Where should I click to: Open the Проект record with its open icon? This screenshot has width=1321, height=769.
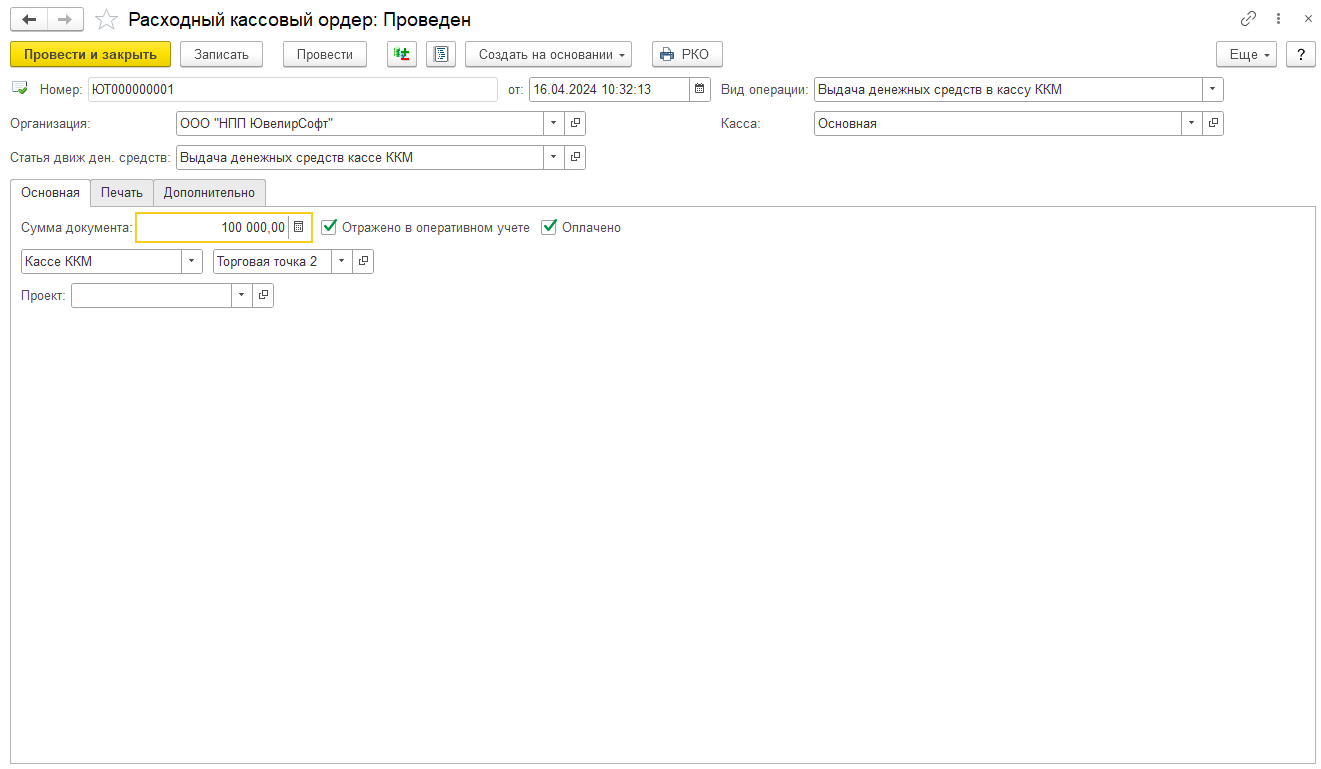[263, 295]
